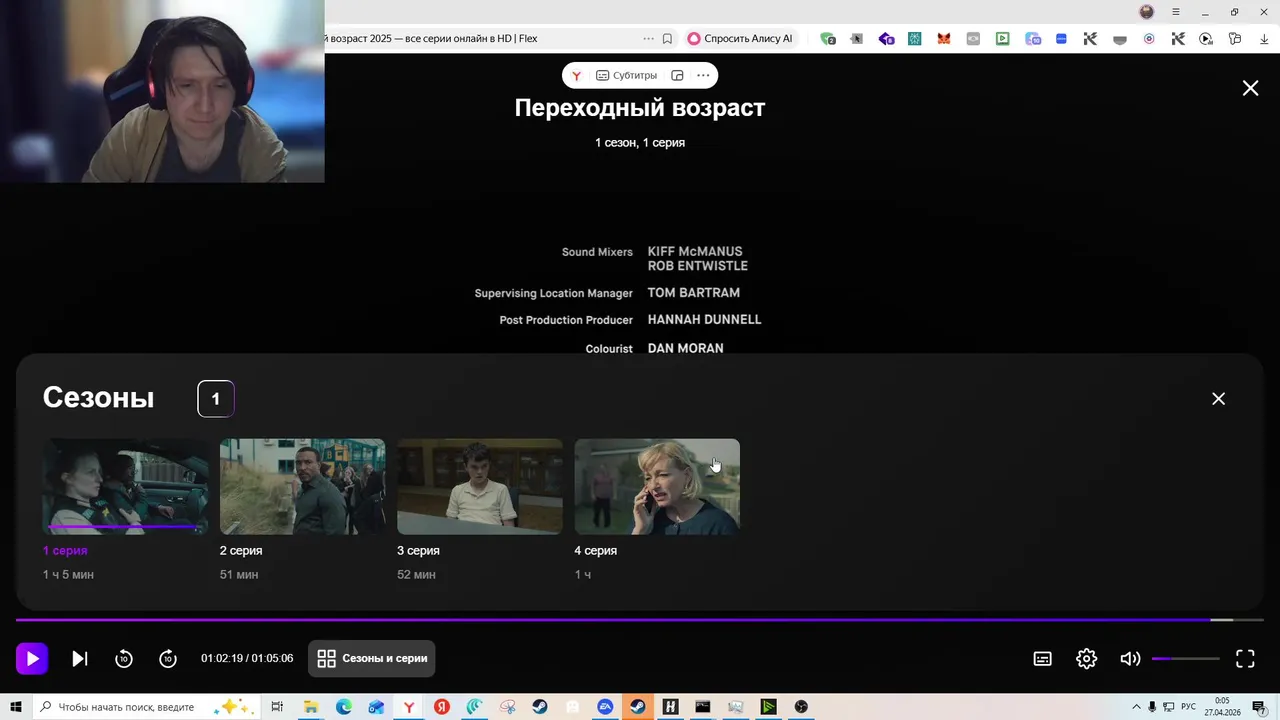Click Спросить Алису AI button

click(x=740, y=38)
